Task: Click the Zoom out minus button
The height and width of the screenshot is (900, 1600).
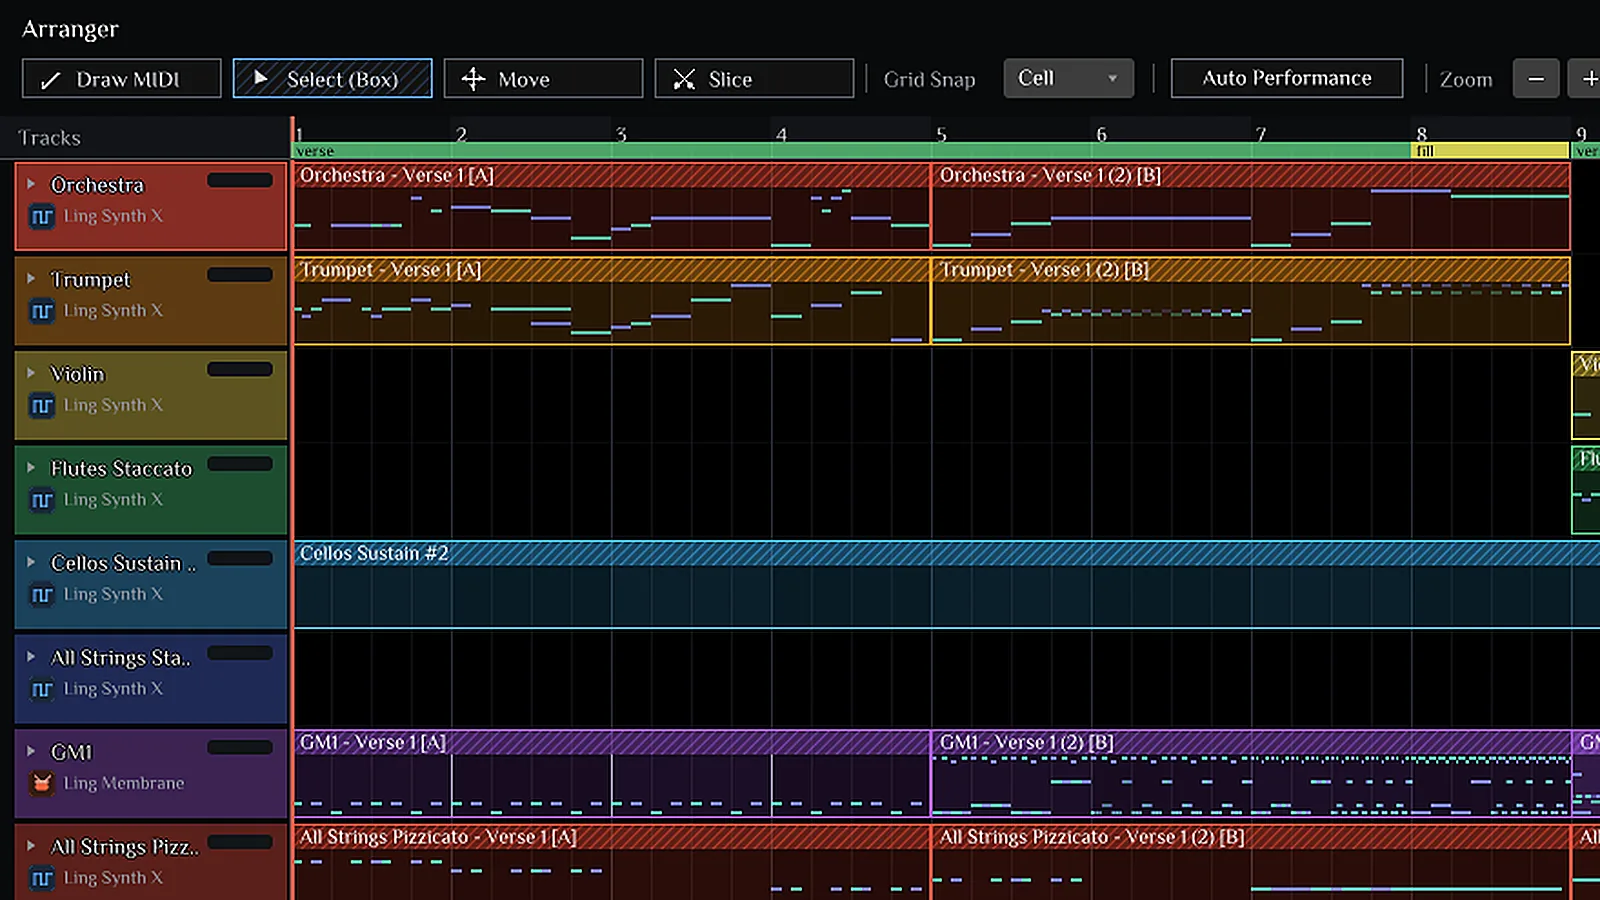Action: tap(1536, 79)
